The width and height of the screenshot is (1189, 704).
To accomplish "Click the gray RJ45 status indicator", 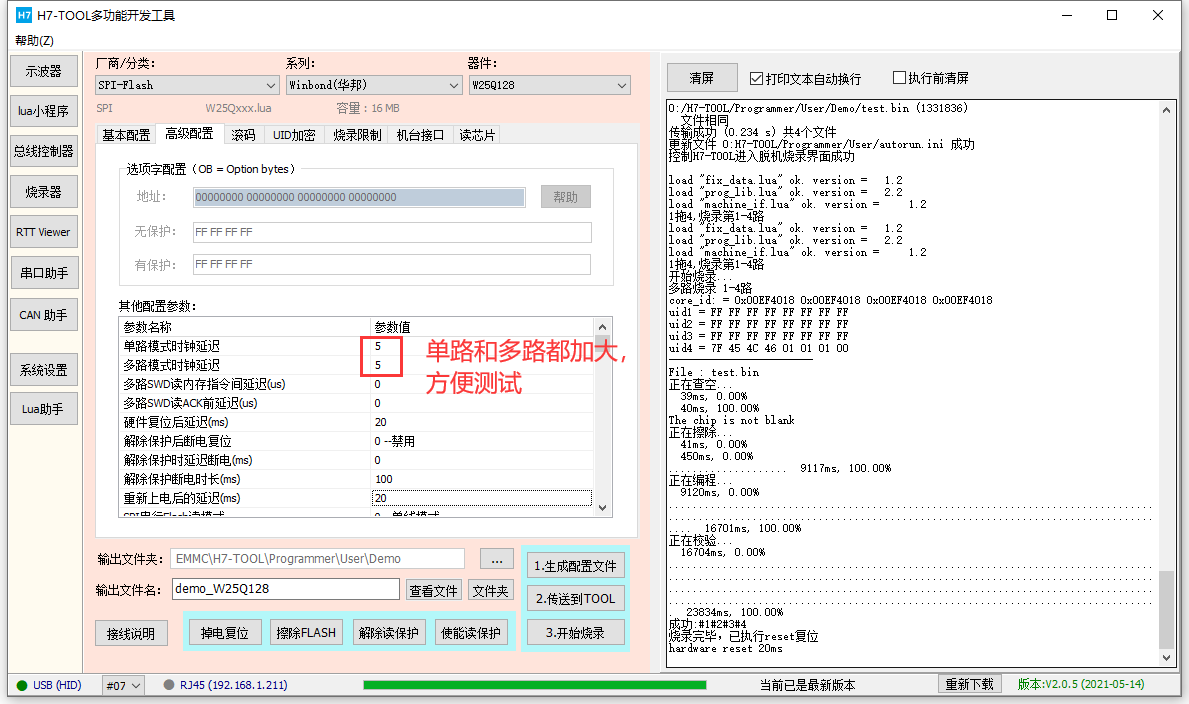I will (169, 684).
